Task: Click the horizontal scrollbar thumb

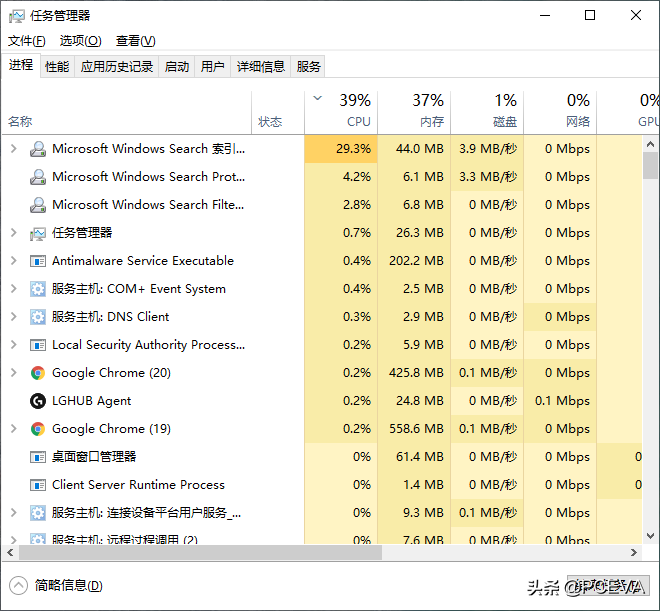Action: coord(200,553)
